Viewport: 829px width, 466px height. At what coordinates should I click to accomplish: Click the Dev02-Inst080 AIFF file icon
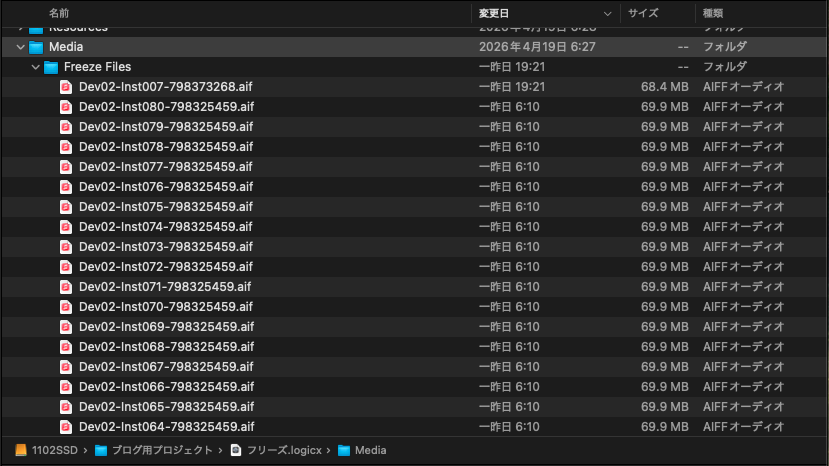point(66,107)
